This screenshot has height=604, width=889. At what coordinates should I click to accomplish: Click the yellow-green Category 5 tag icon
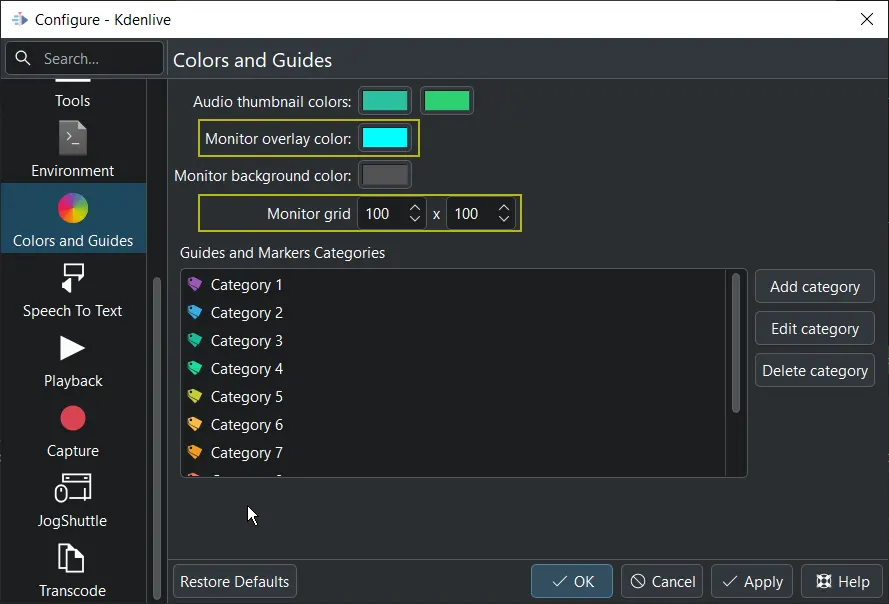[194, 396]
